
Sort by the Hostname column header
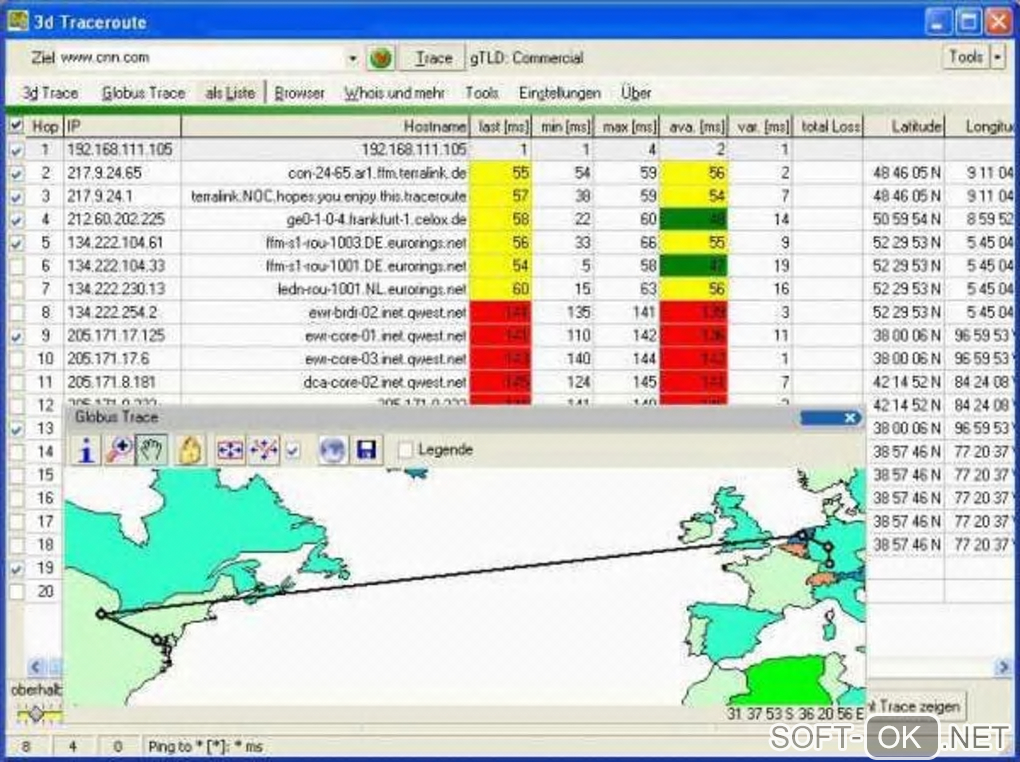325,126
